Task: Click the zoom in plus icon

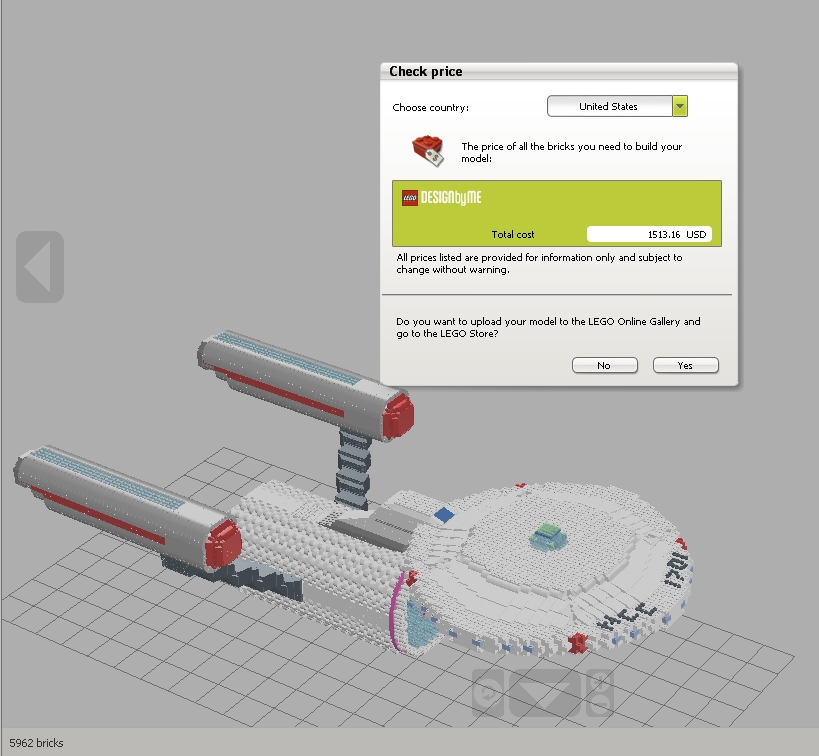Action: point(600,680)
